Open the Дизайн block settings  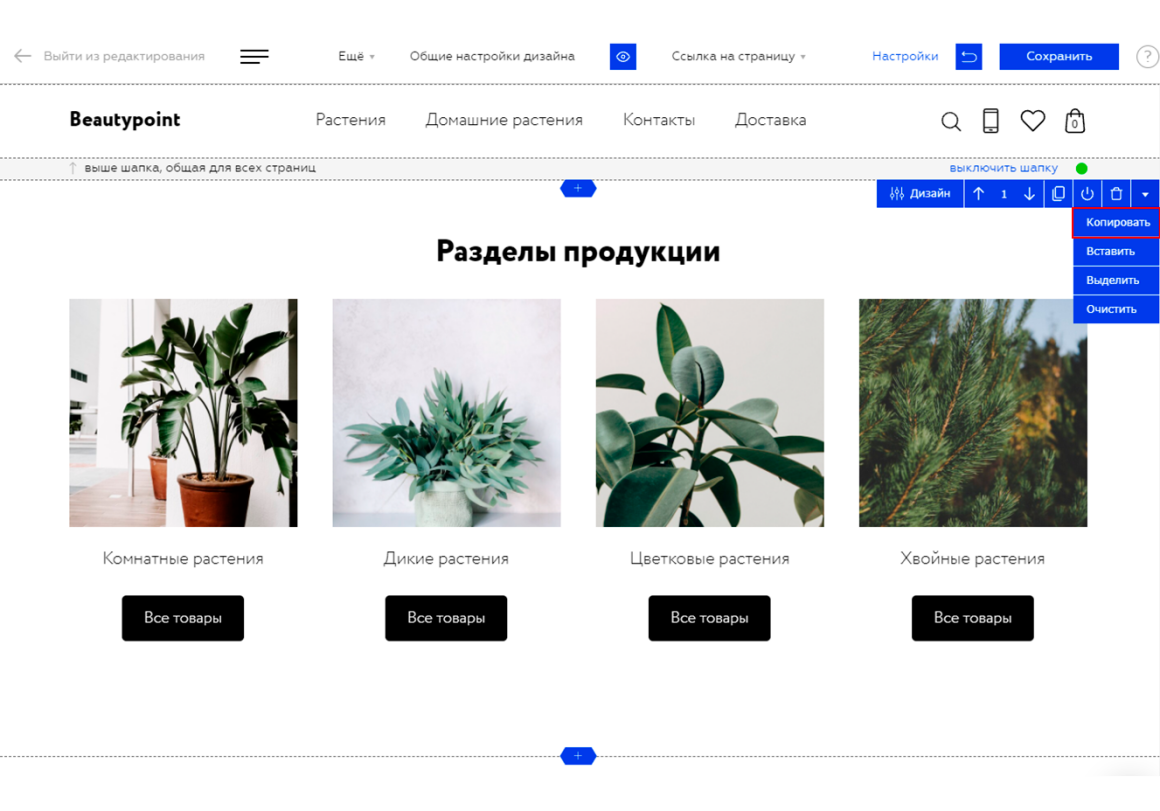click(x=920, y=194)
